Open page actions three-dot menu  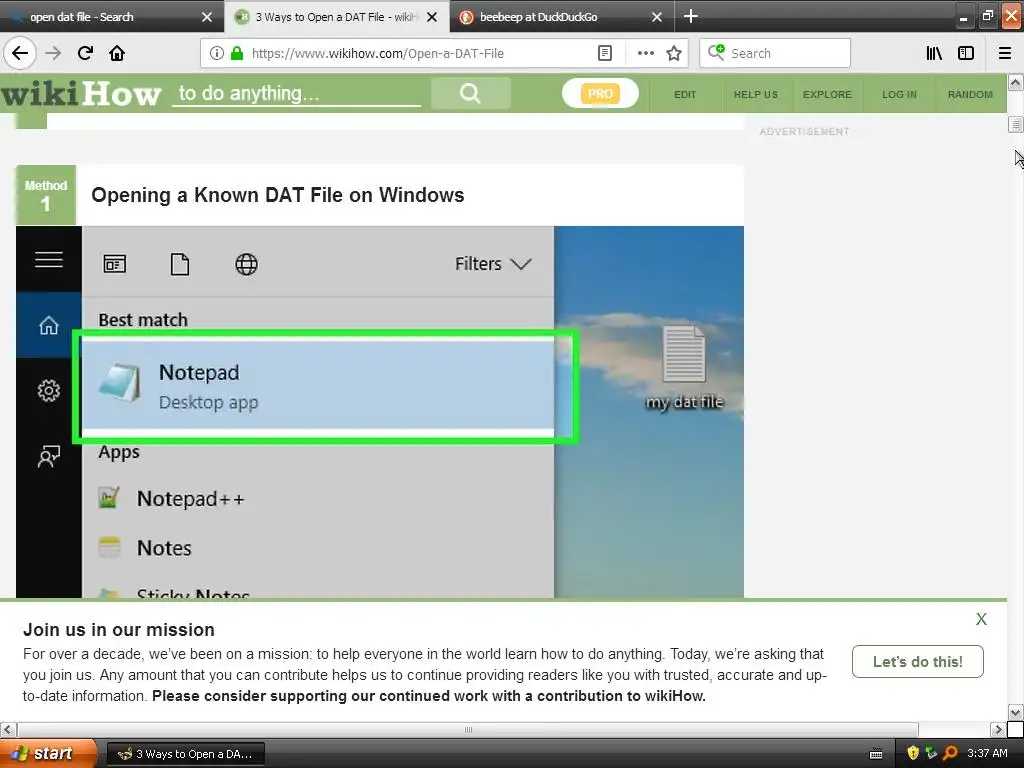click(645, 53)
